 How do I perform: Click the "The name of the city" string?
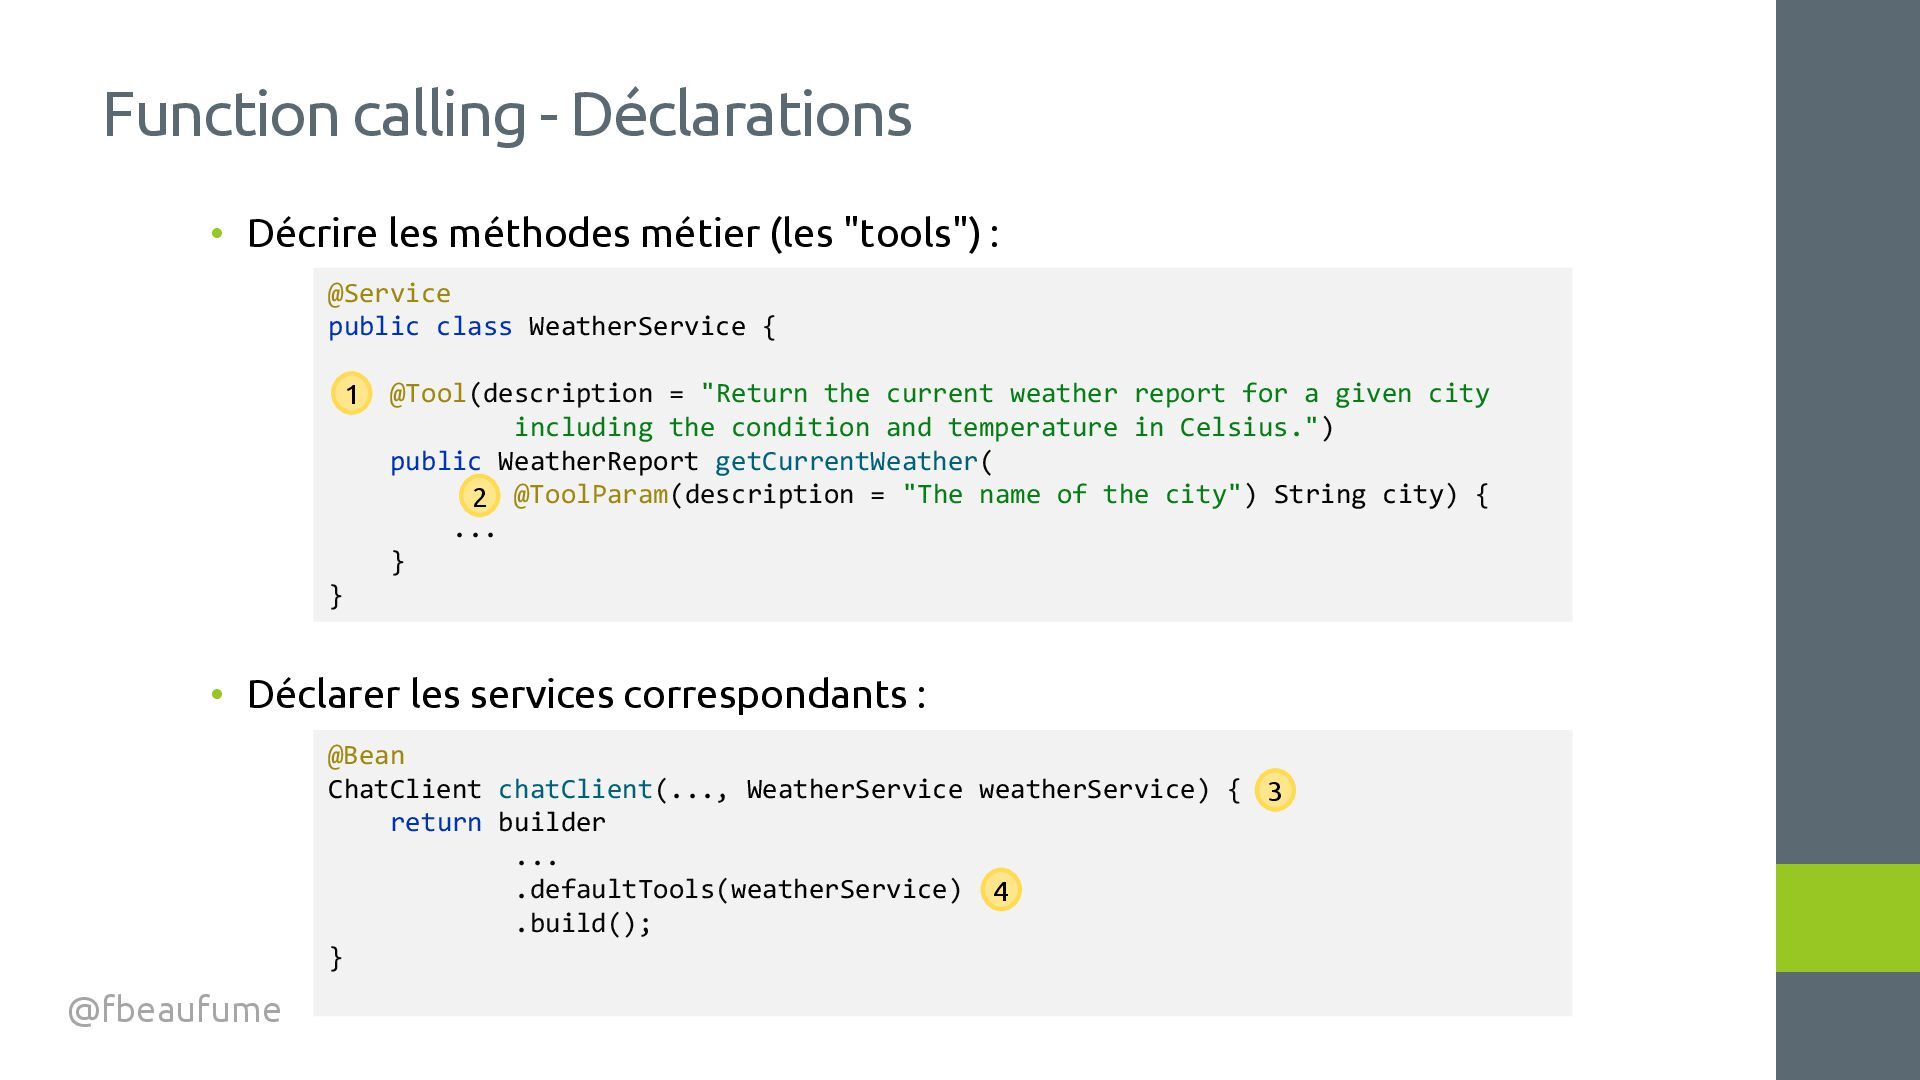point(1071,495)
